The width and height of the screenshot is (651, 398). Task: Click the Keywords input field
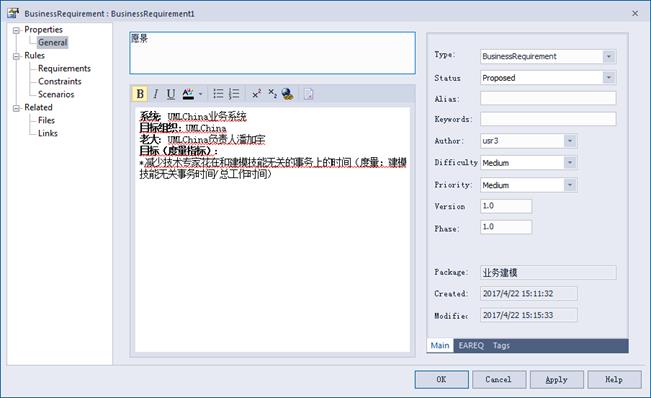pos(548,119)
